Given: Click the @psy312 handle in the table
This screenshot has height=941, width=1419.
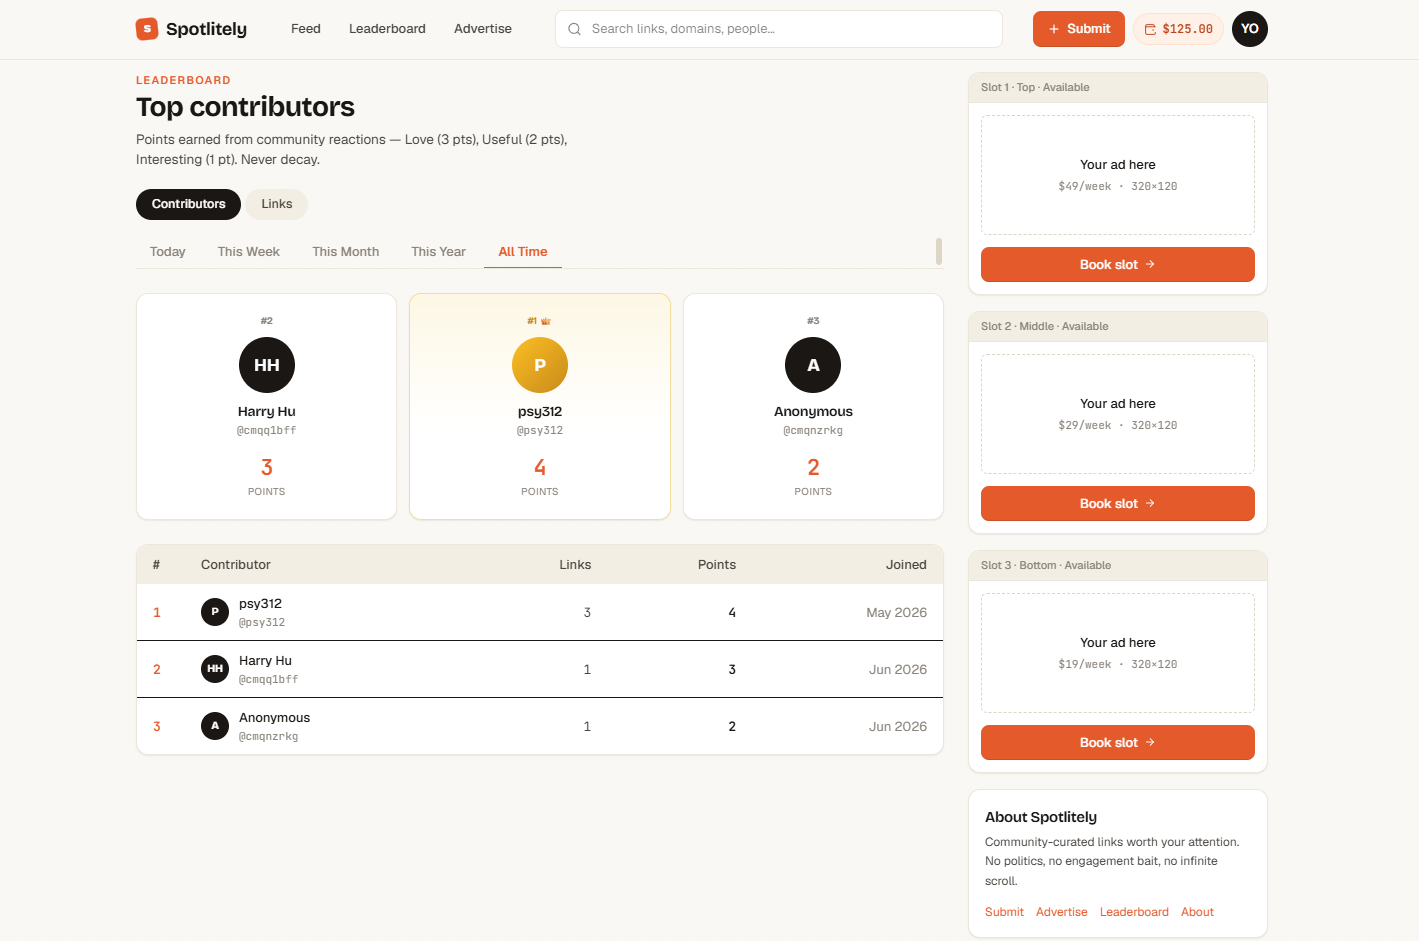Looking at the screenshot, I should tap(262, 623).
